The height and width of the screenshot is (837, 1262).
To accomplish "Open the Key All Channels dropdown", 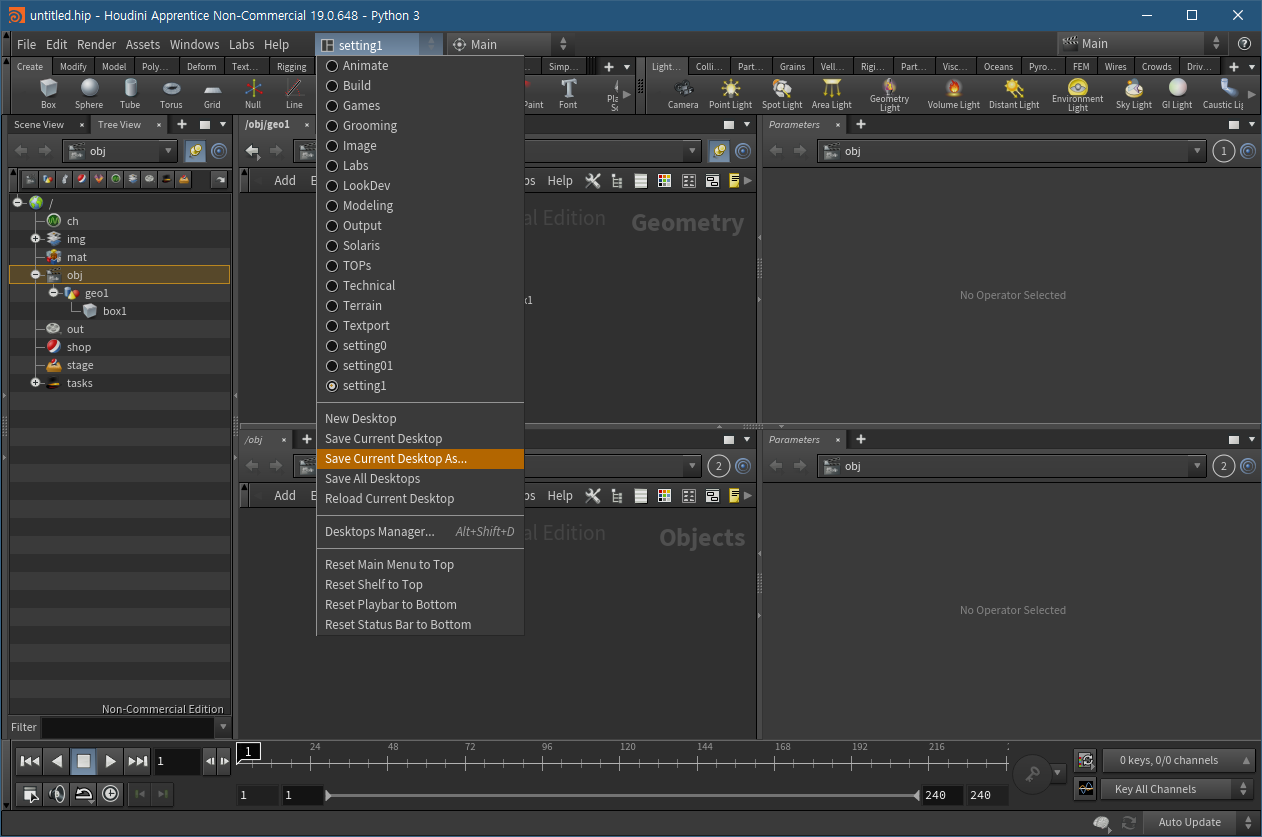I will (1177, 789).
